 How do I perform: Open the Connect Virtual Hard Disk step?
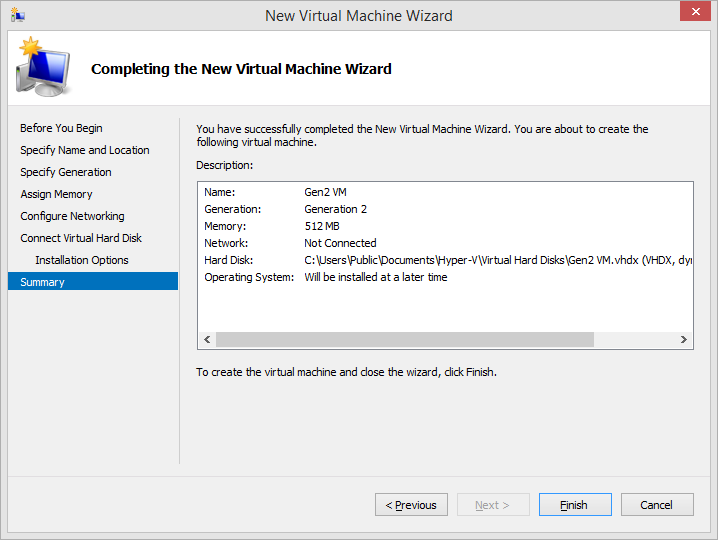point(81,238)
